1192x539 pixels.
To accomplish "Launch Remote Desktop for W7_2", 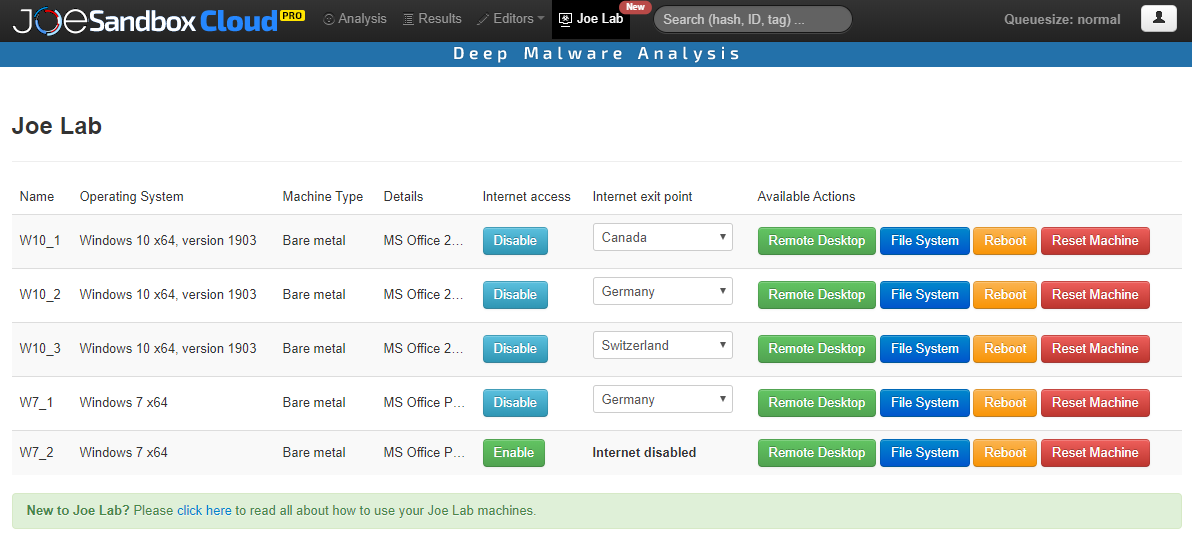I will click(817, 453).
